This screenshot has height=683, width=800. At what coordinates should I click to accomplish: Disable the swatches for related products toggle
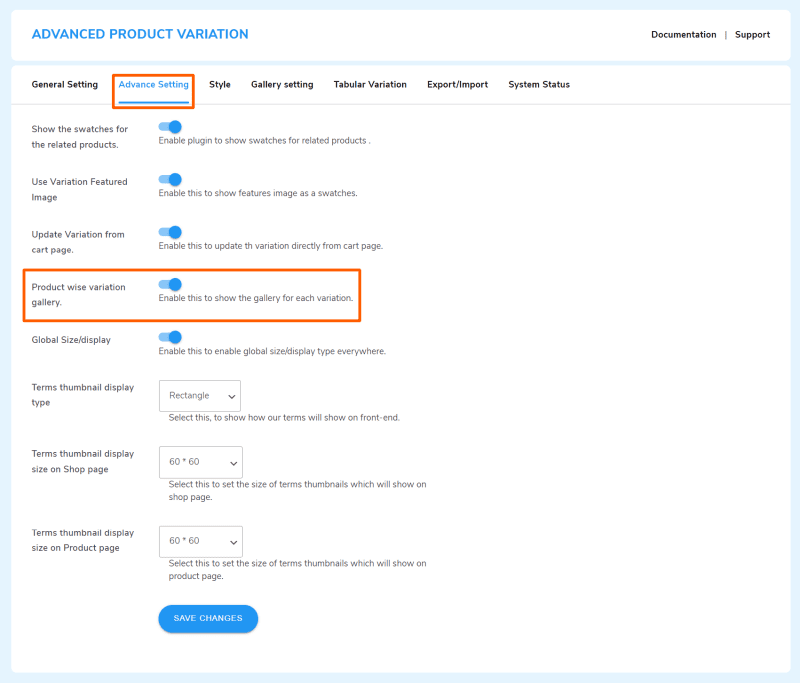[170, 127]
